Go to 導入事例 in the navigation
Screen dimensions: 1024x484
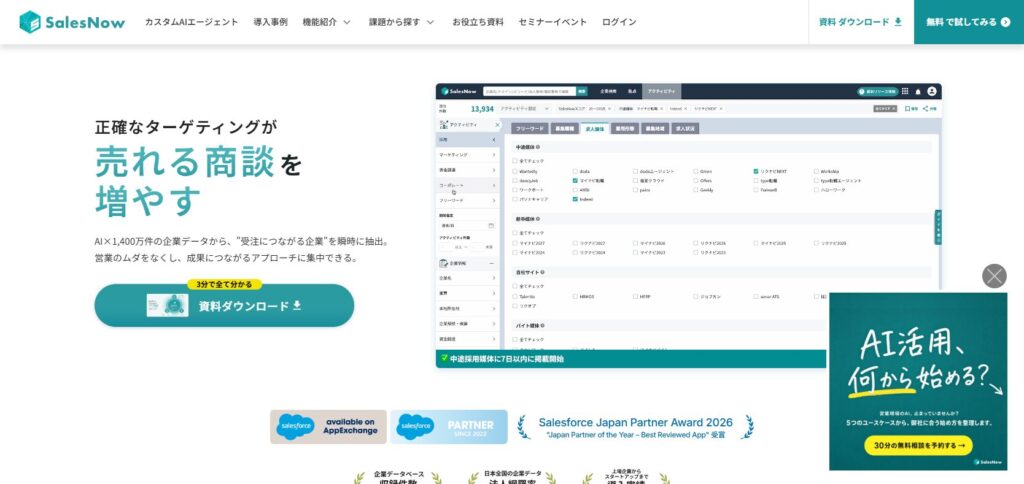(270, 22)
